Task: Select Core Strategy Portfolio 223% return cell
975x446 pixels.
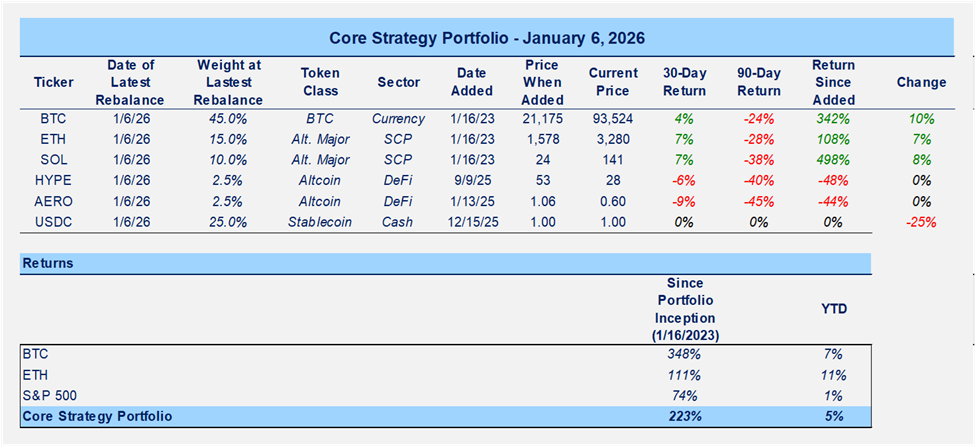Action: 686,415
